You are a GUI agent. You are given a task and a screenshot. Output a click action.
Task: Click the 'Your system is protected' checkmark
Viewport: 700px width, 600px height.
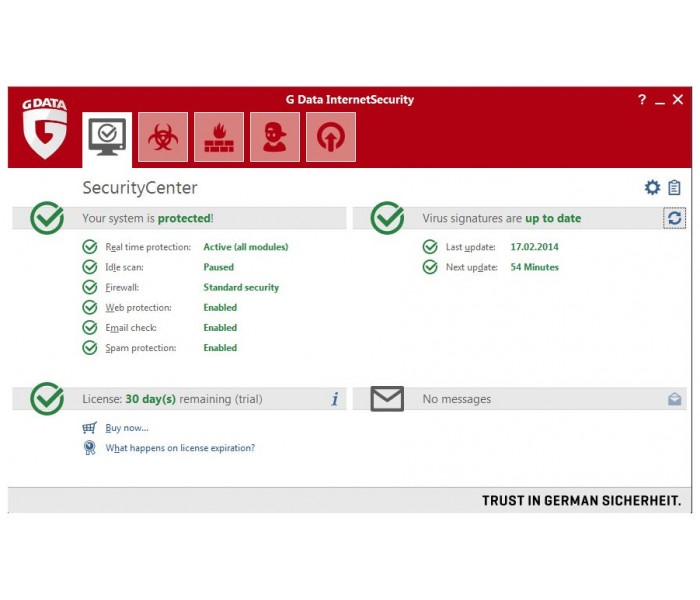click(47, 218)
